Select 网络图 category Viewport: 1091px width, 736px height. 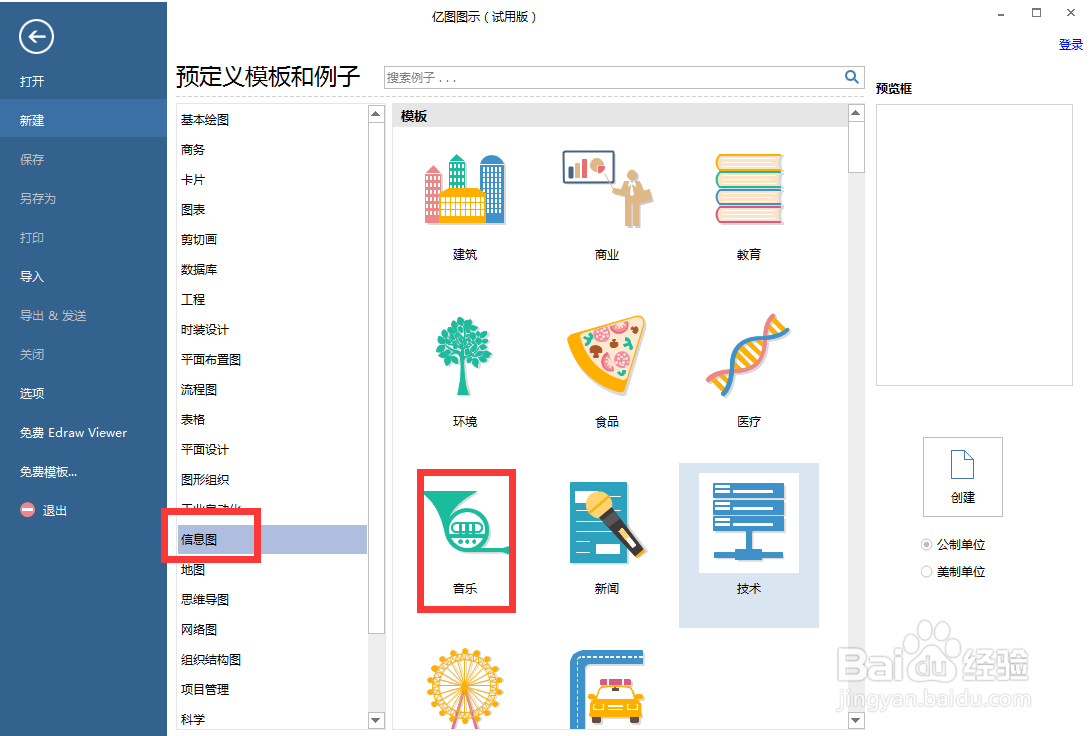click(199, 629)
